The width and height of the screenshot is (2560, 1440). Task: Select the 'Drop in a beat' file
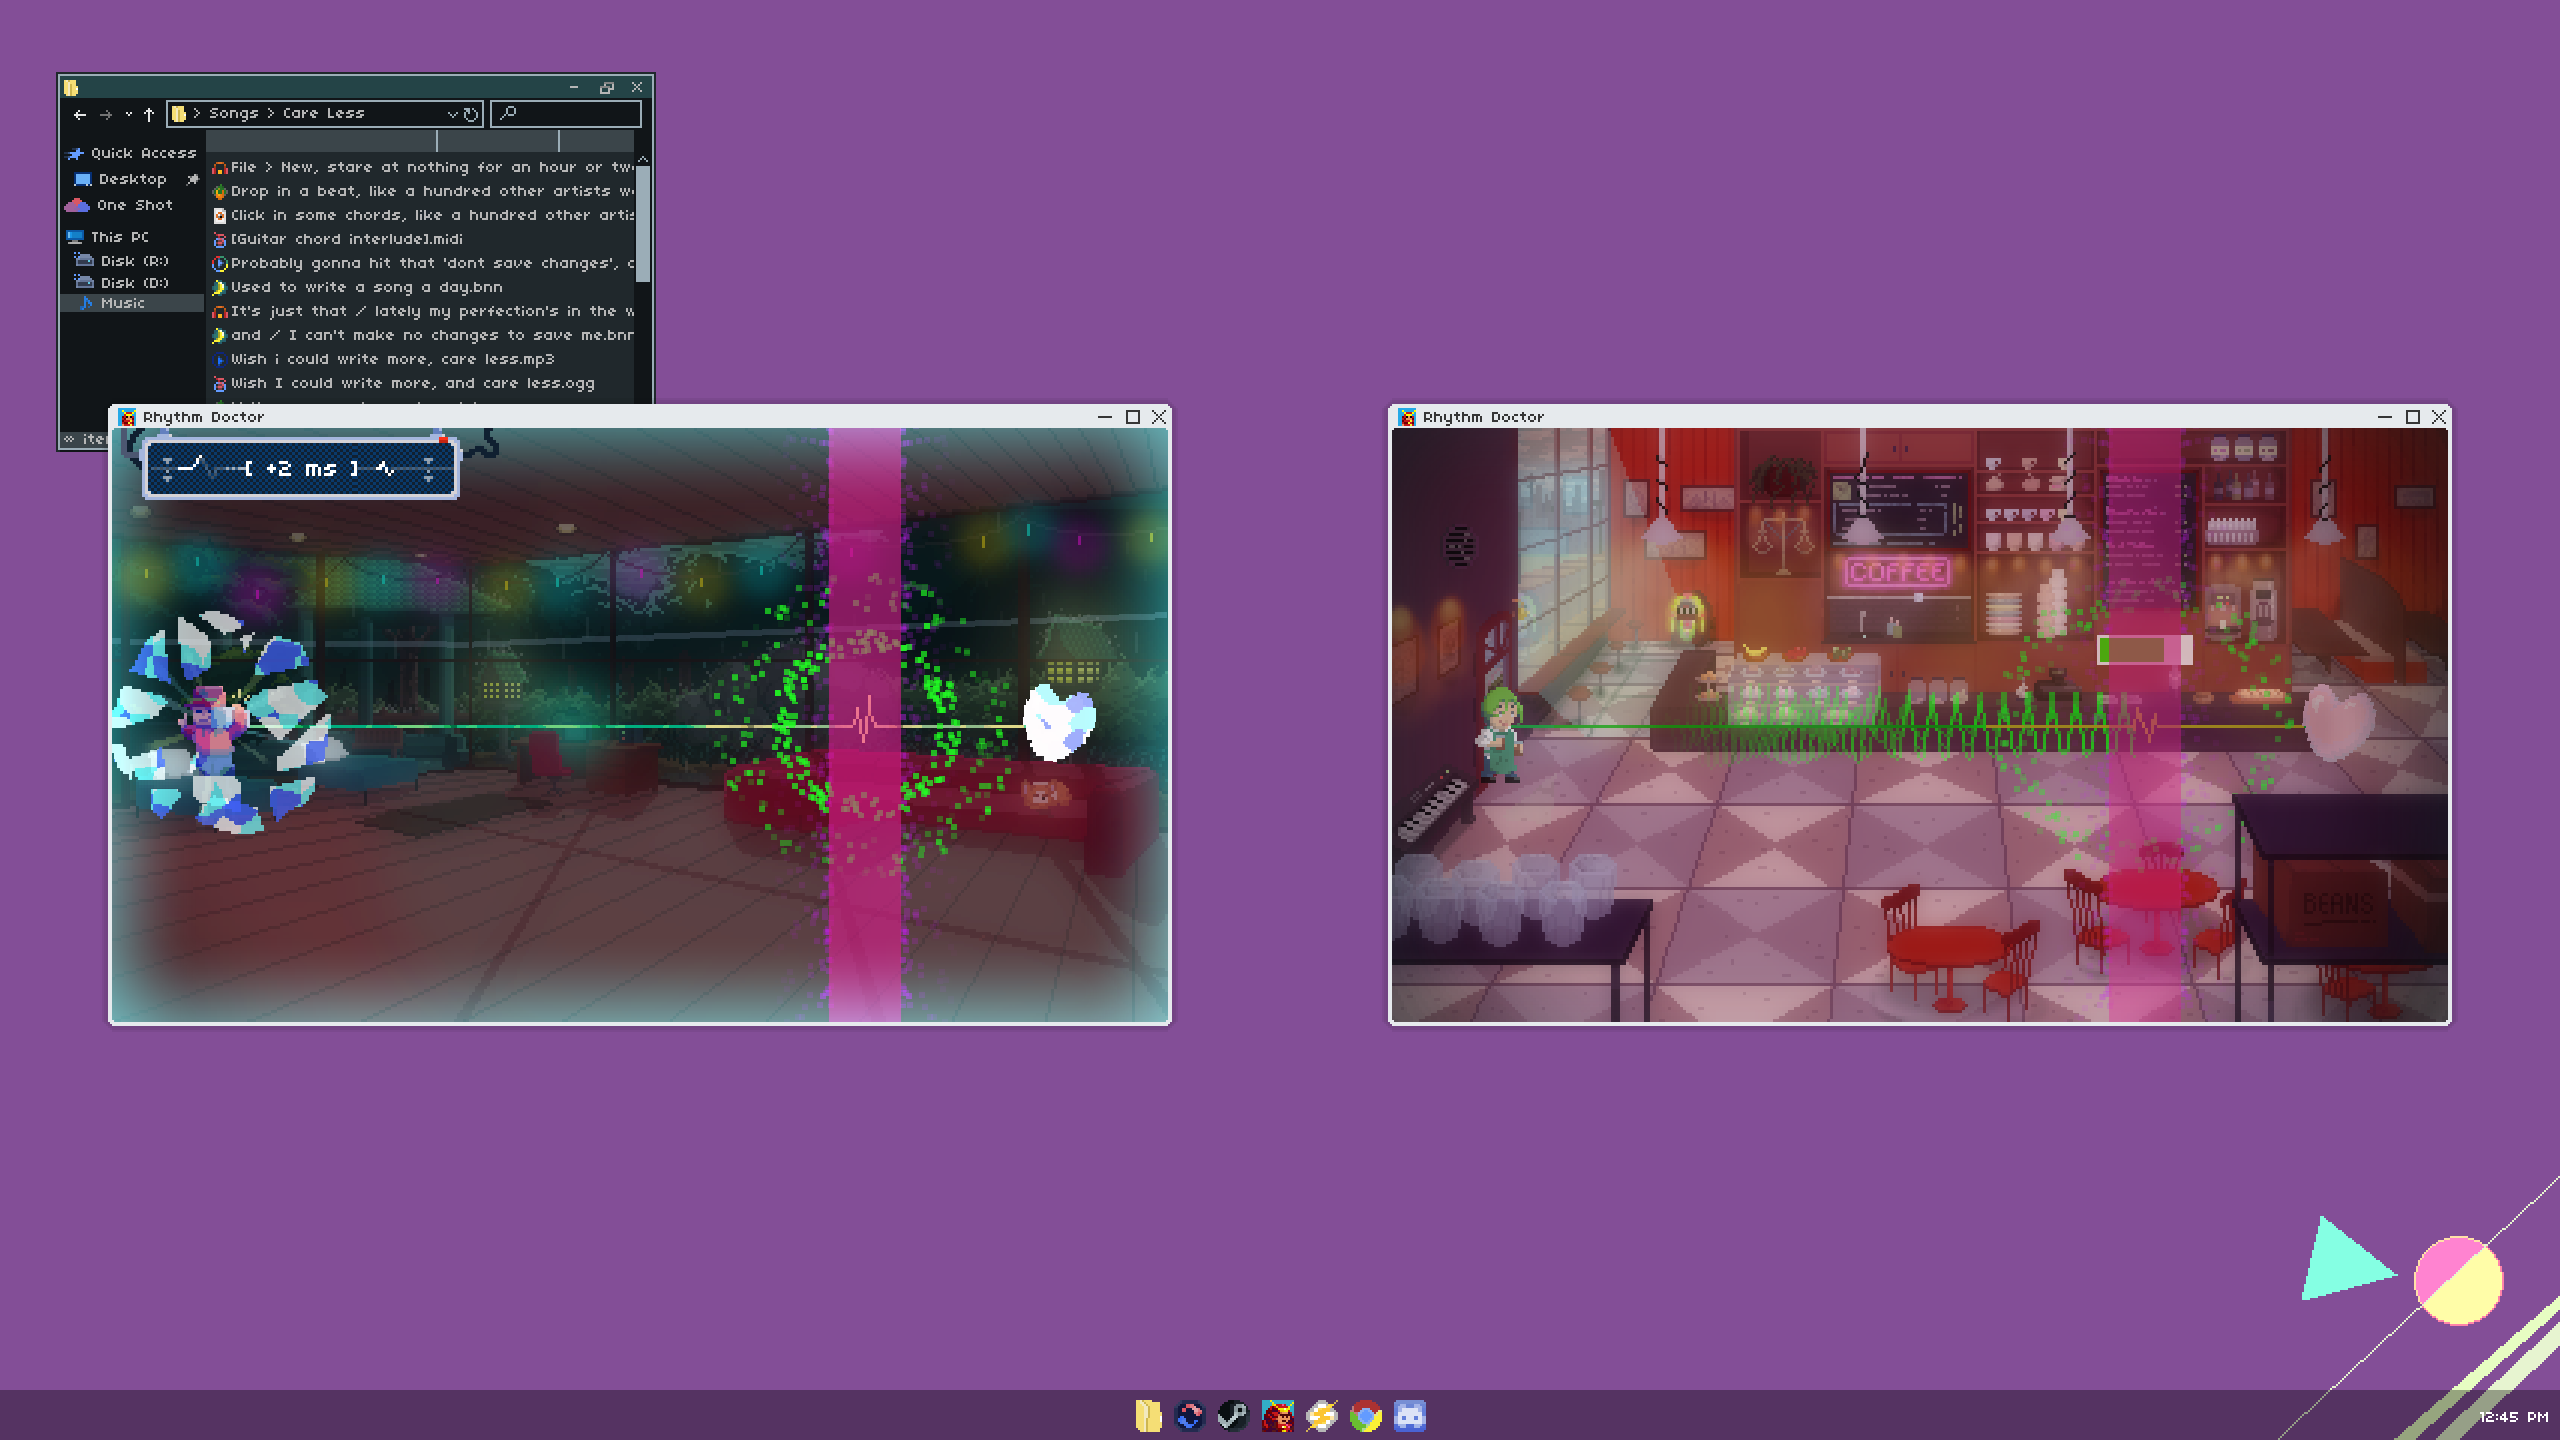pyautogui.click(x=423, y=191)
